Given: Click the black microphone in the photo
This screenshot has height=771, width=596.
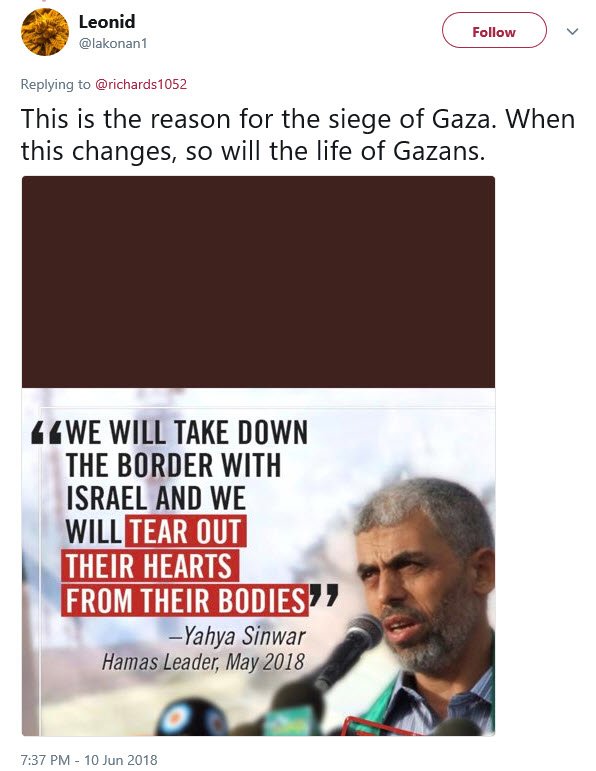Looking at the screenshot, I should click(x=348, y=651).
